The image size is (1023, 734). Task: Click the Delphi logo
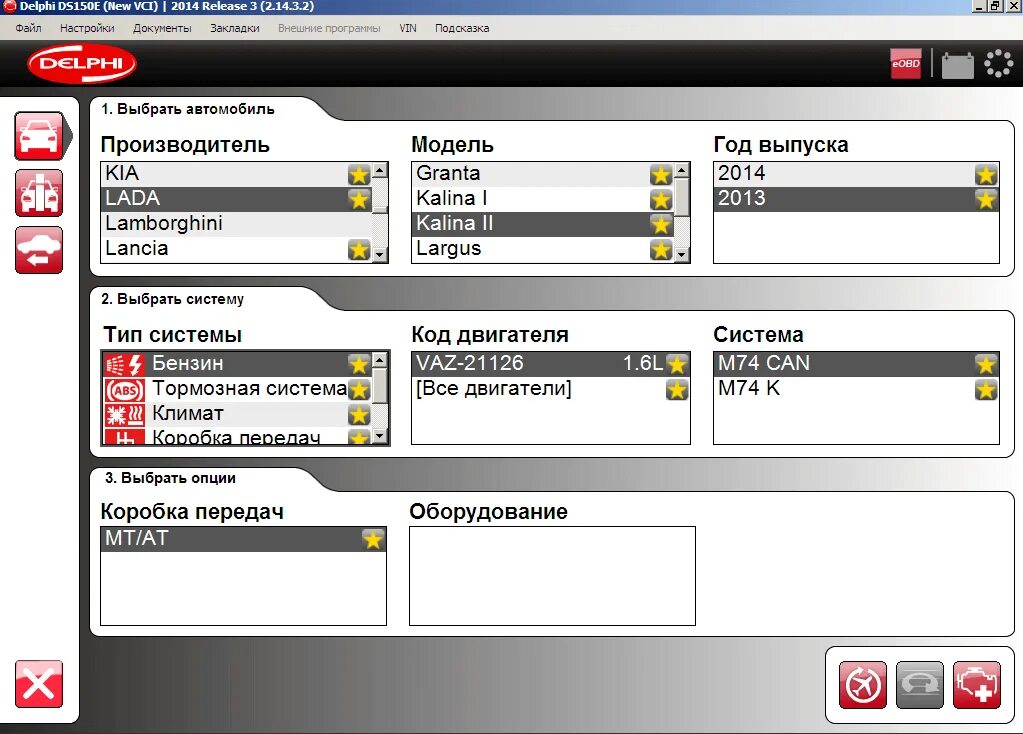82,63
